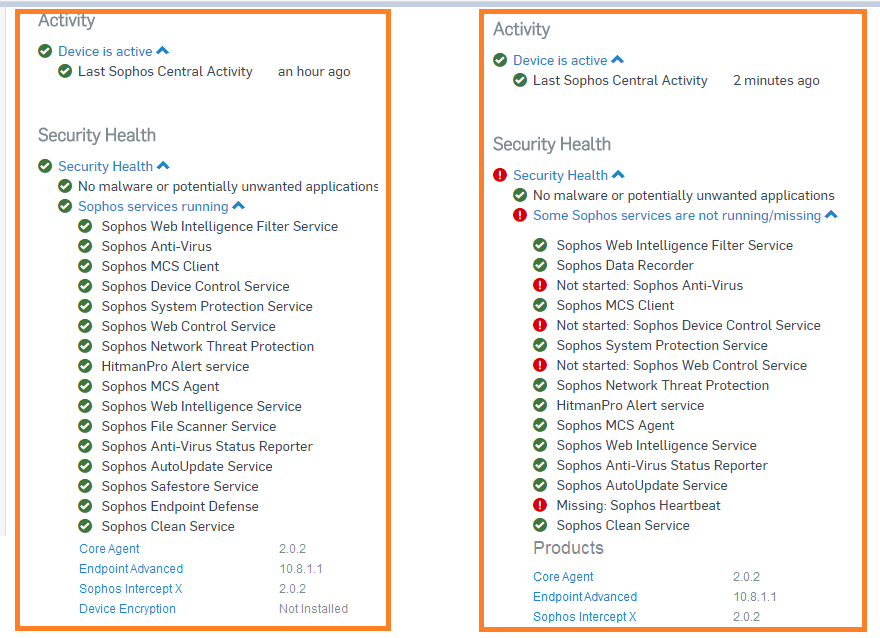Click green check beside Sophos Clean Service, right panel
The width and height of the screenshot is (880, 638).
point(540,525)
